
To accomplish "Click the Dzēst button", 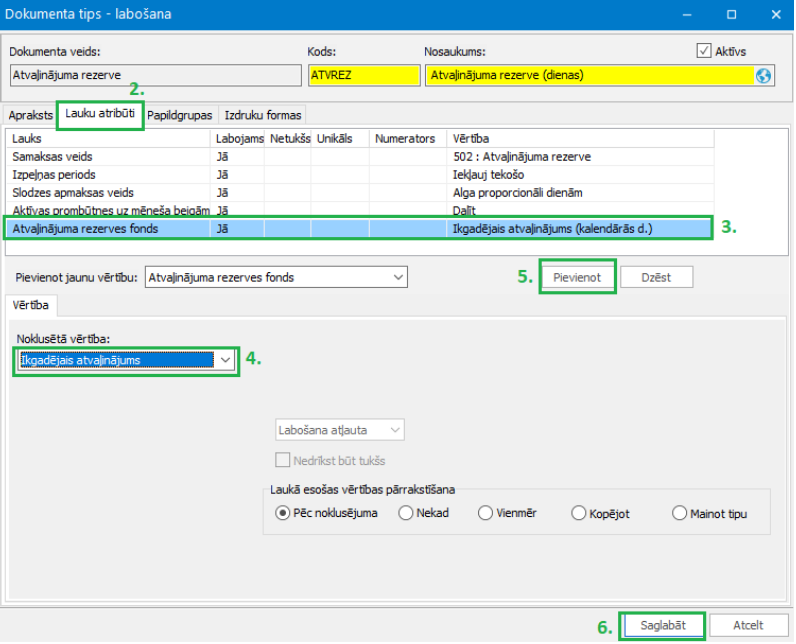I will (656, 277).
